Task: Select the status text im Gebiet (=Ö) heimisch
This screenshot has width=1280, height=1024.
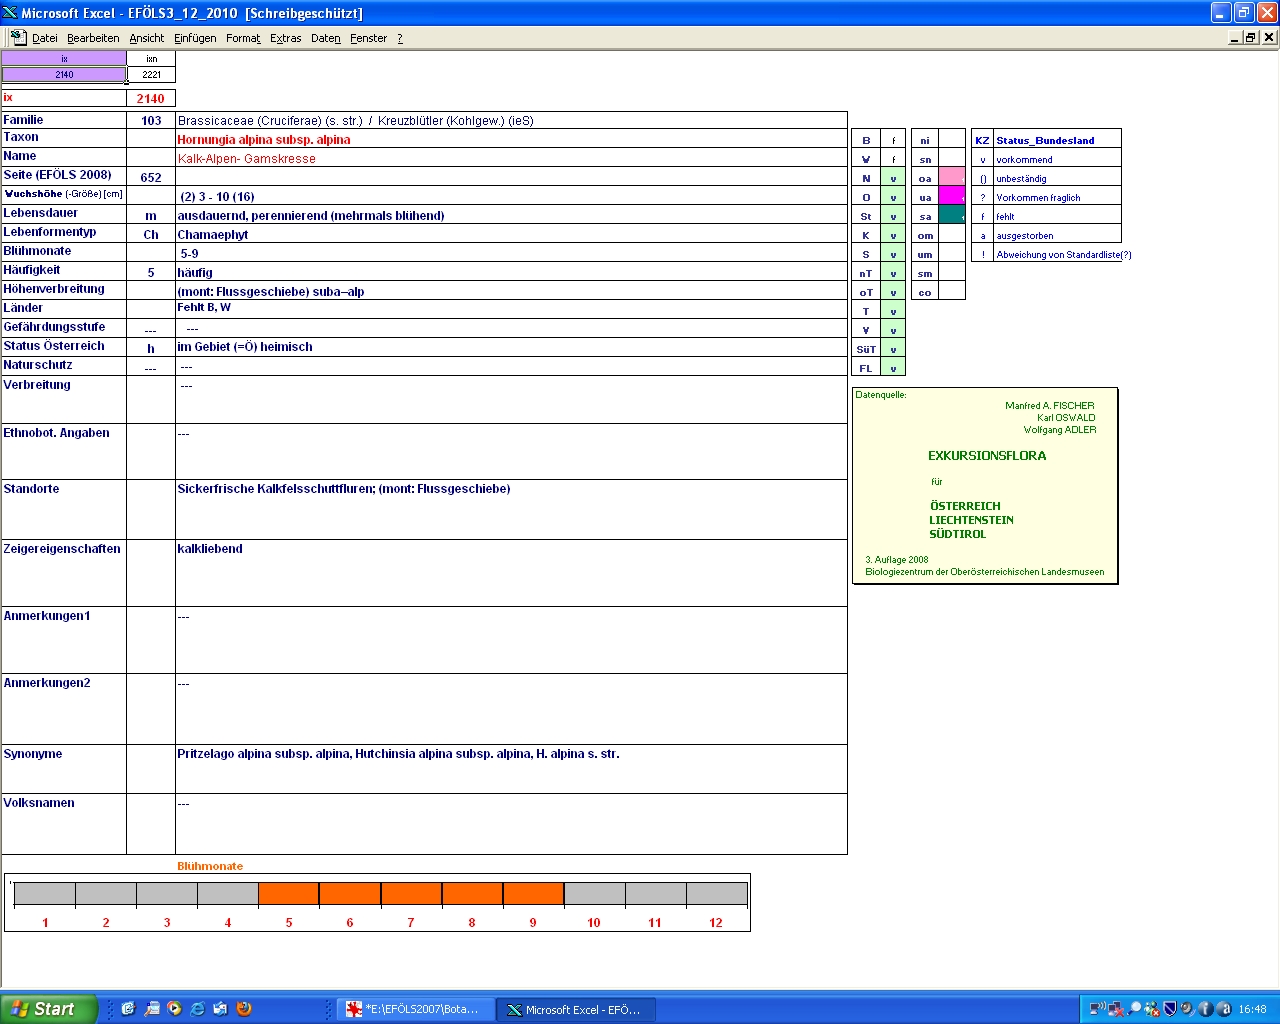Action: pyautogui.click(x=245, y=346)
